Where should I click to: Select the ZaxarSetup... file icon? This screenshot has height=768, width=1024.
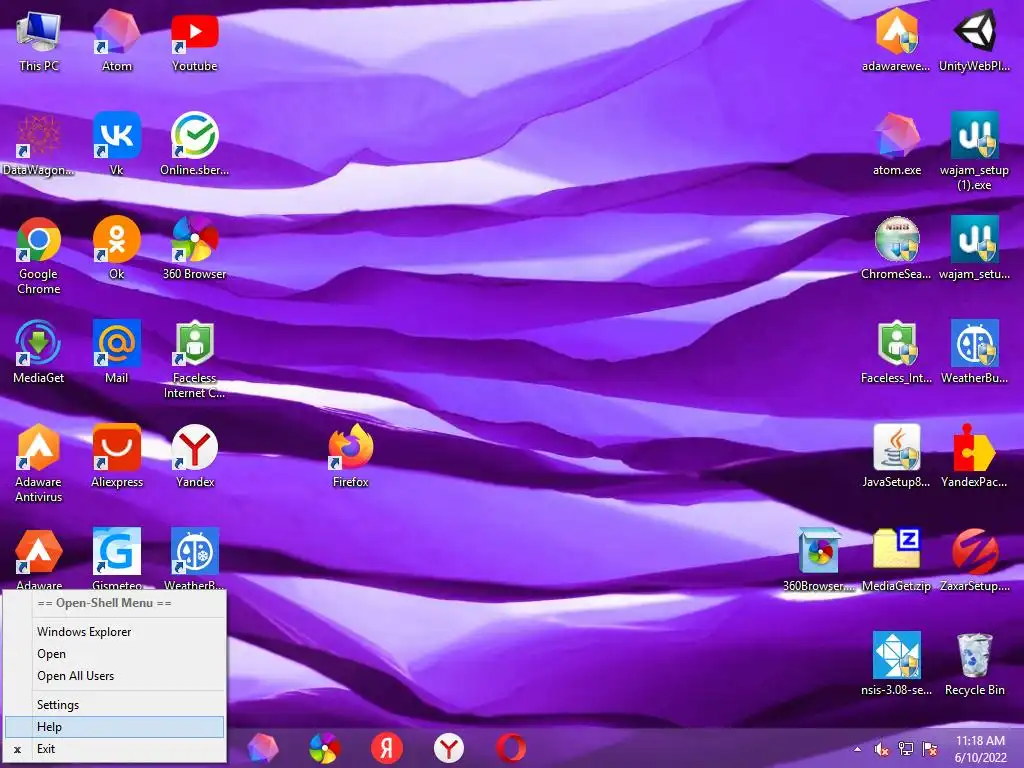click(974, 560)
